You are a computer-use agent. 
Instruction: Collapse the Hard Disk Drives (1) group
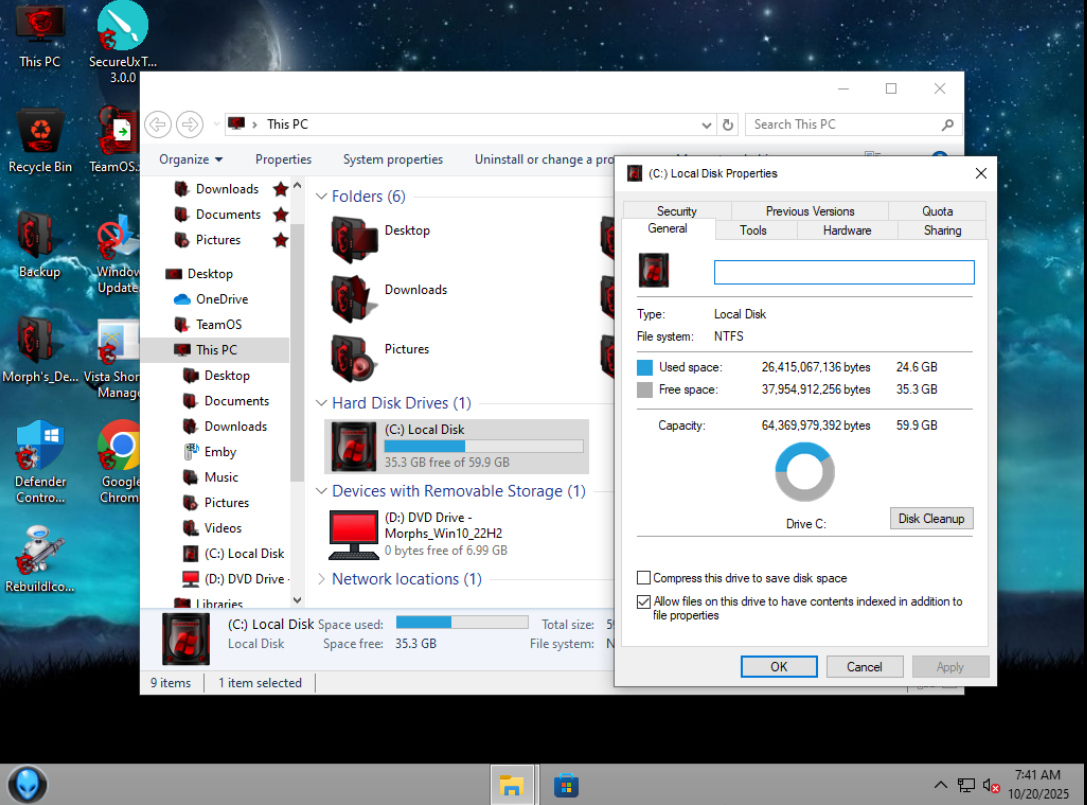click(x=321, y=403)
